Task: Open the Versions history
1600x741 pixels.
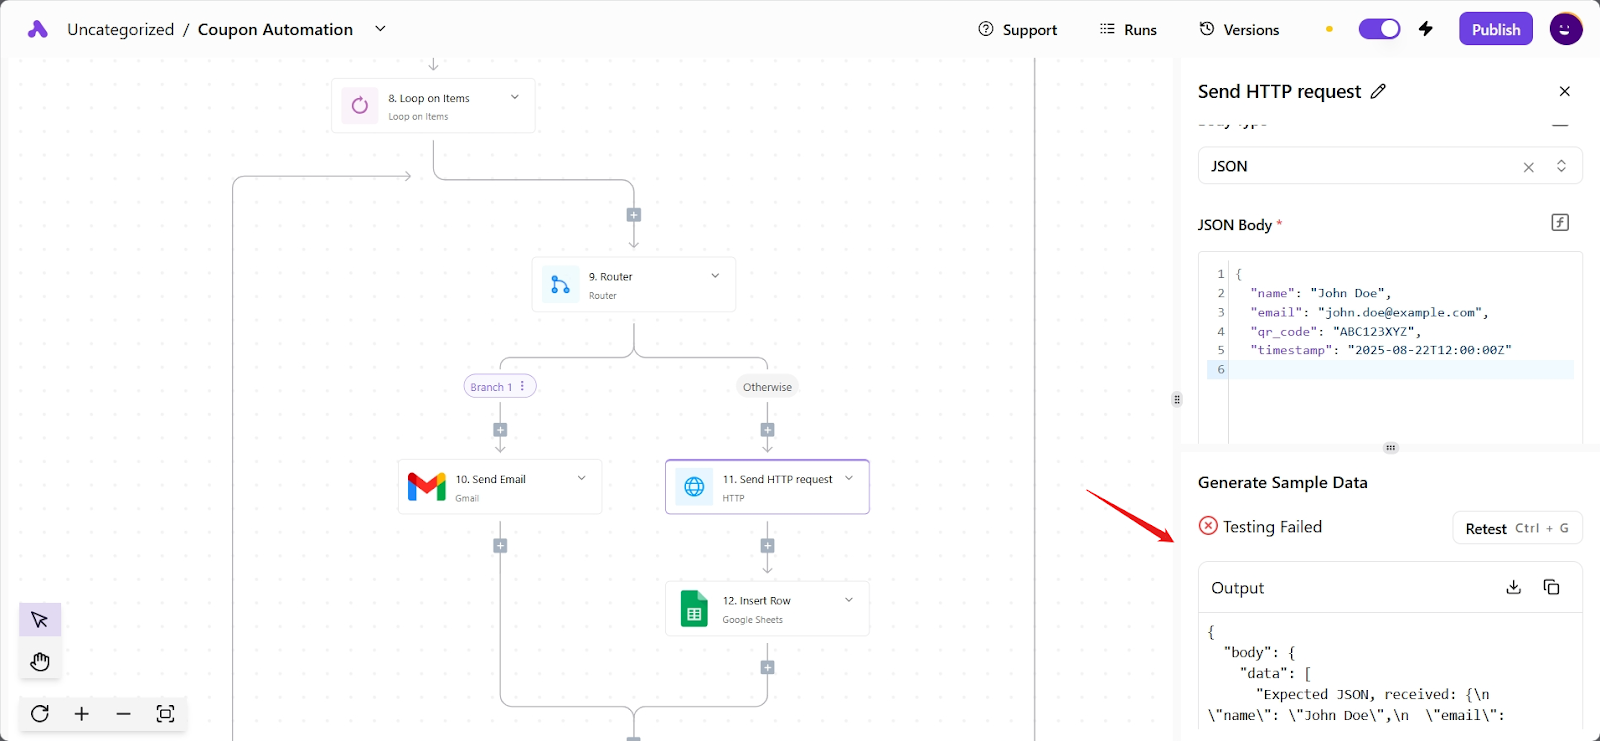Action: (1240, 30)
